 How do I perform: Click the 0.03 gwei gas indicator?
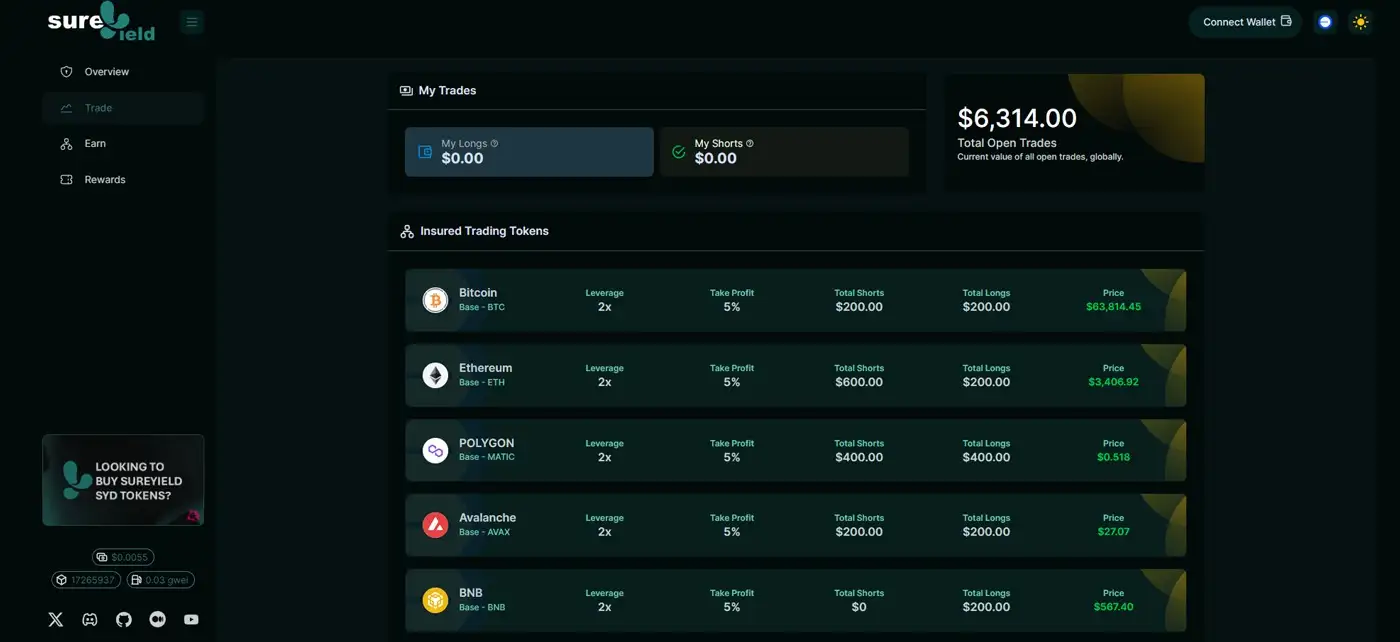click(x=160, y=580)
